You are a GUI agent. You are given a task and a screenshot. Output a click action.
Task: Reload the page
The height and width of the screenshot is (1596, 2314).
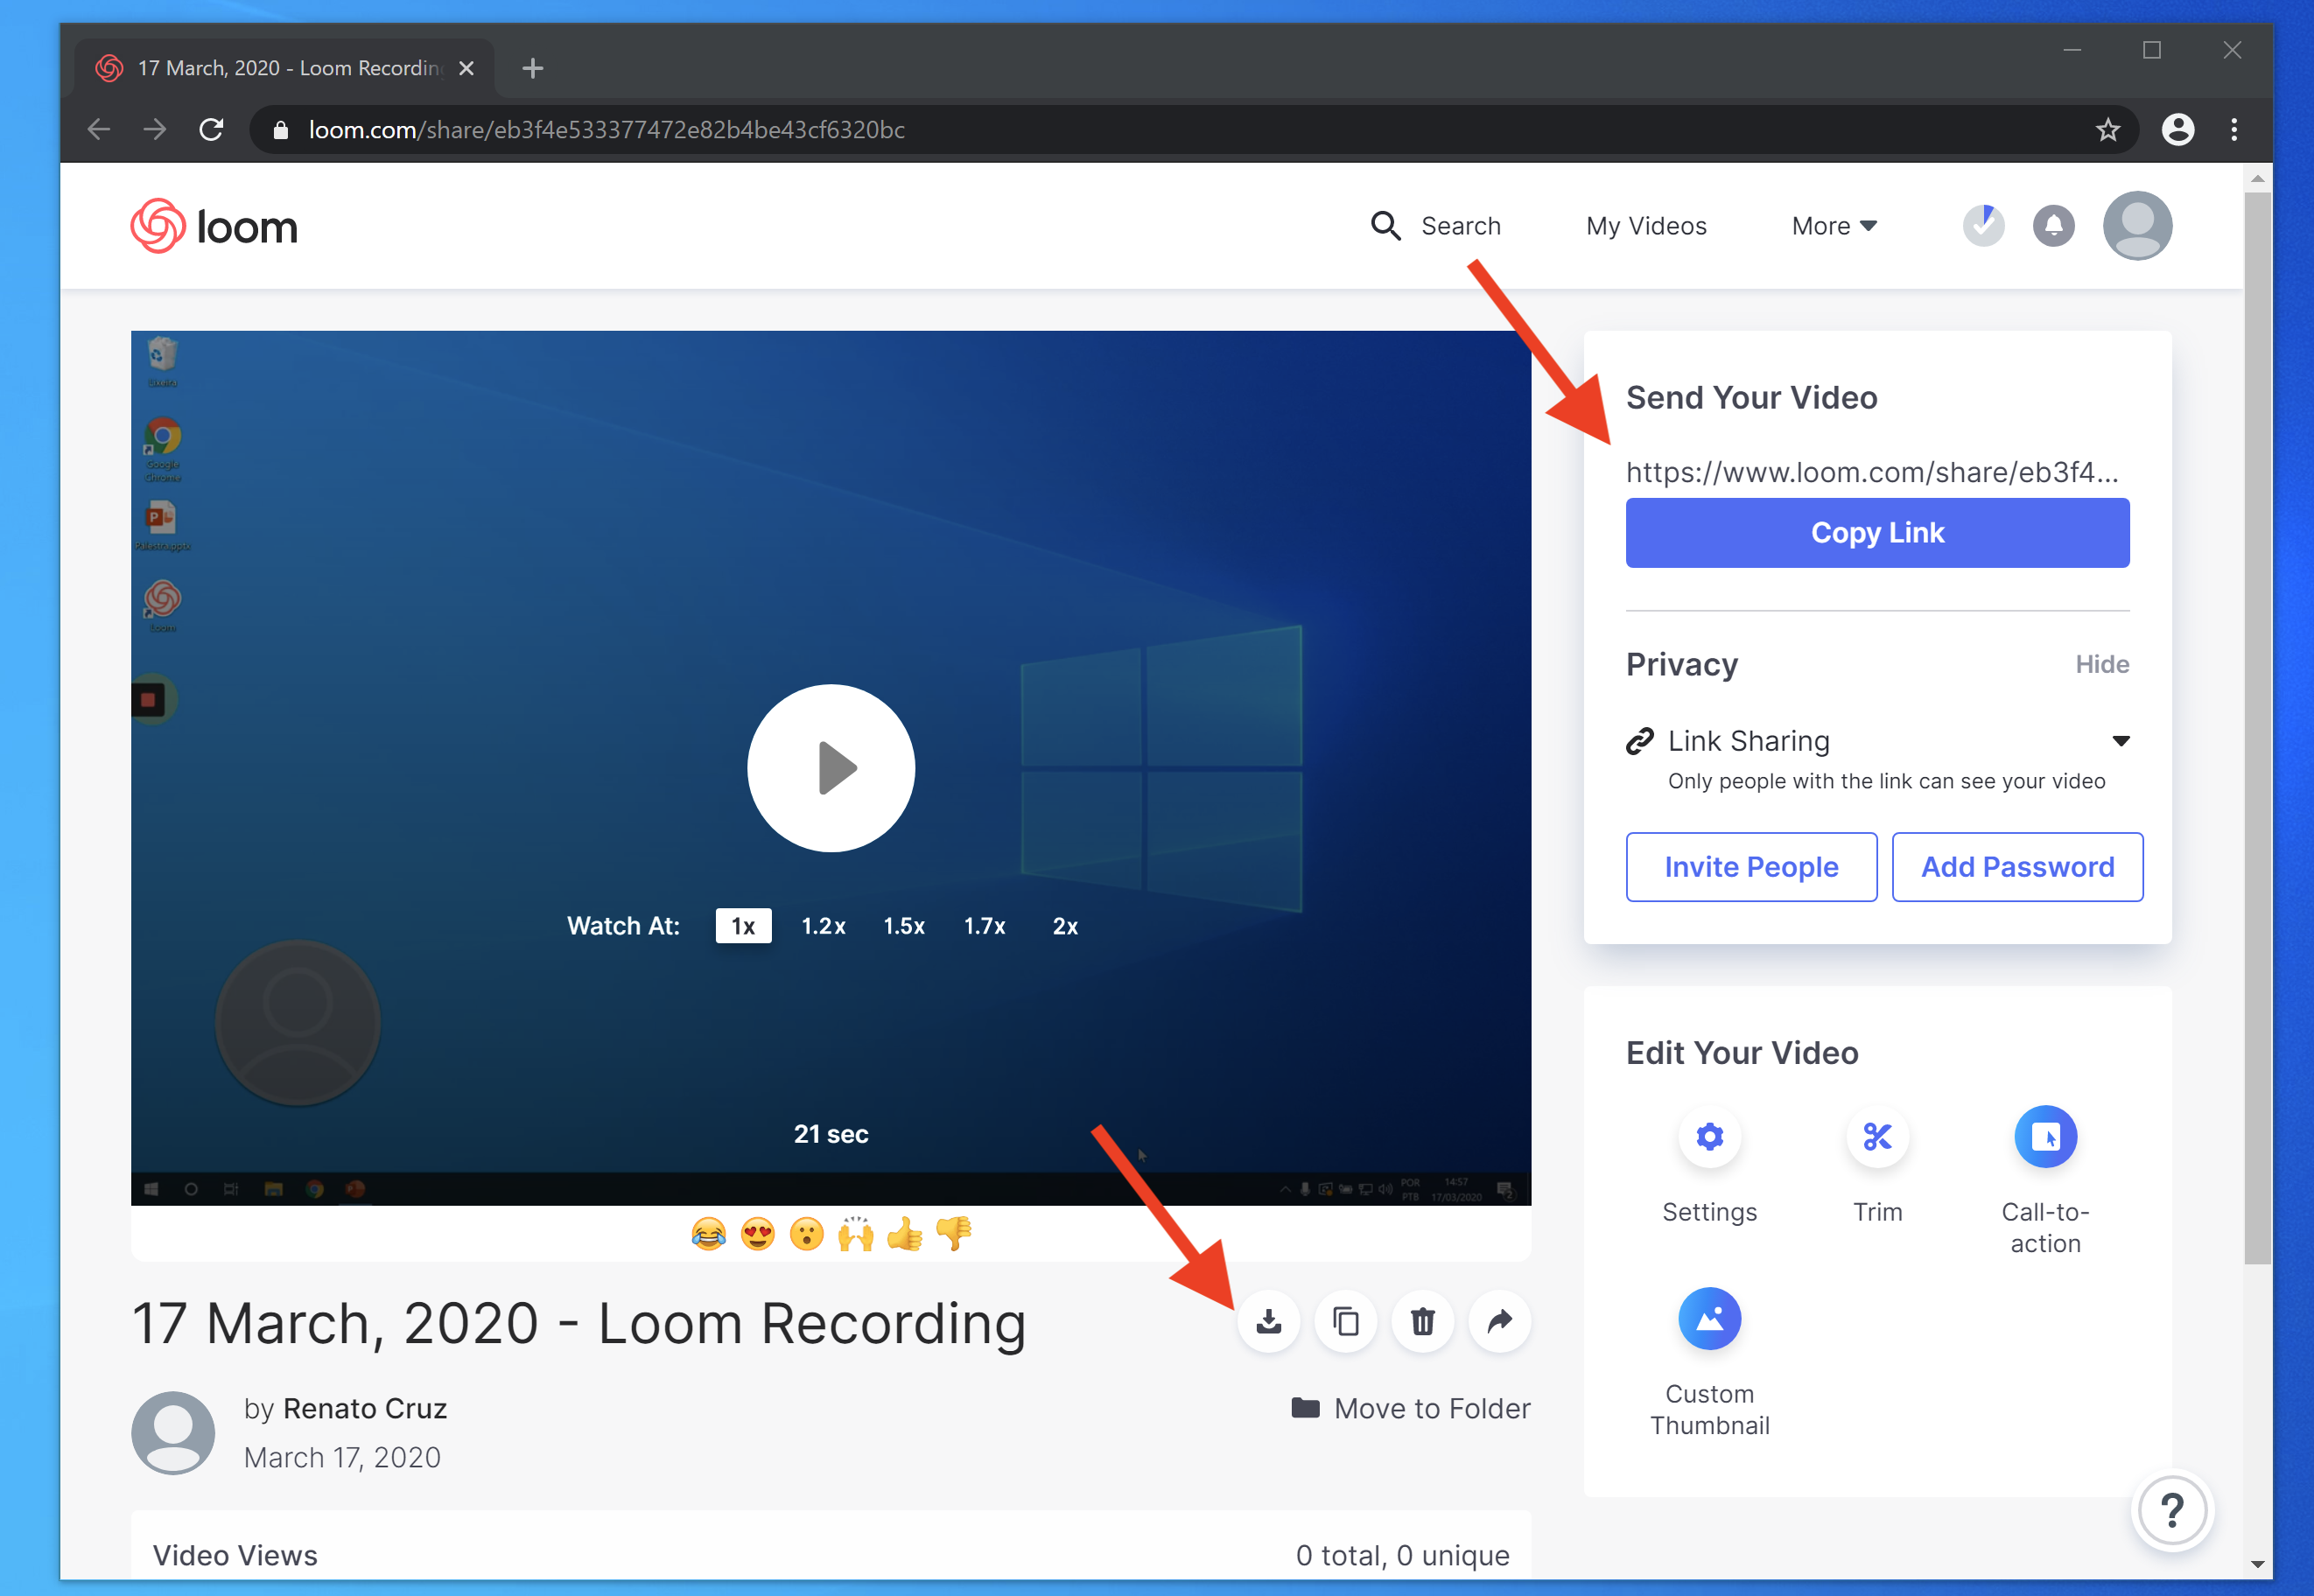pyautogui.click(x=211, y=130)
